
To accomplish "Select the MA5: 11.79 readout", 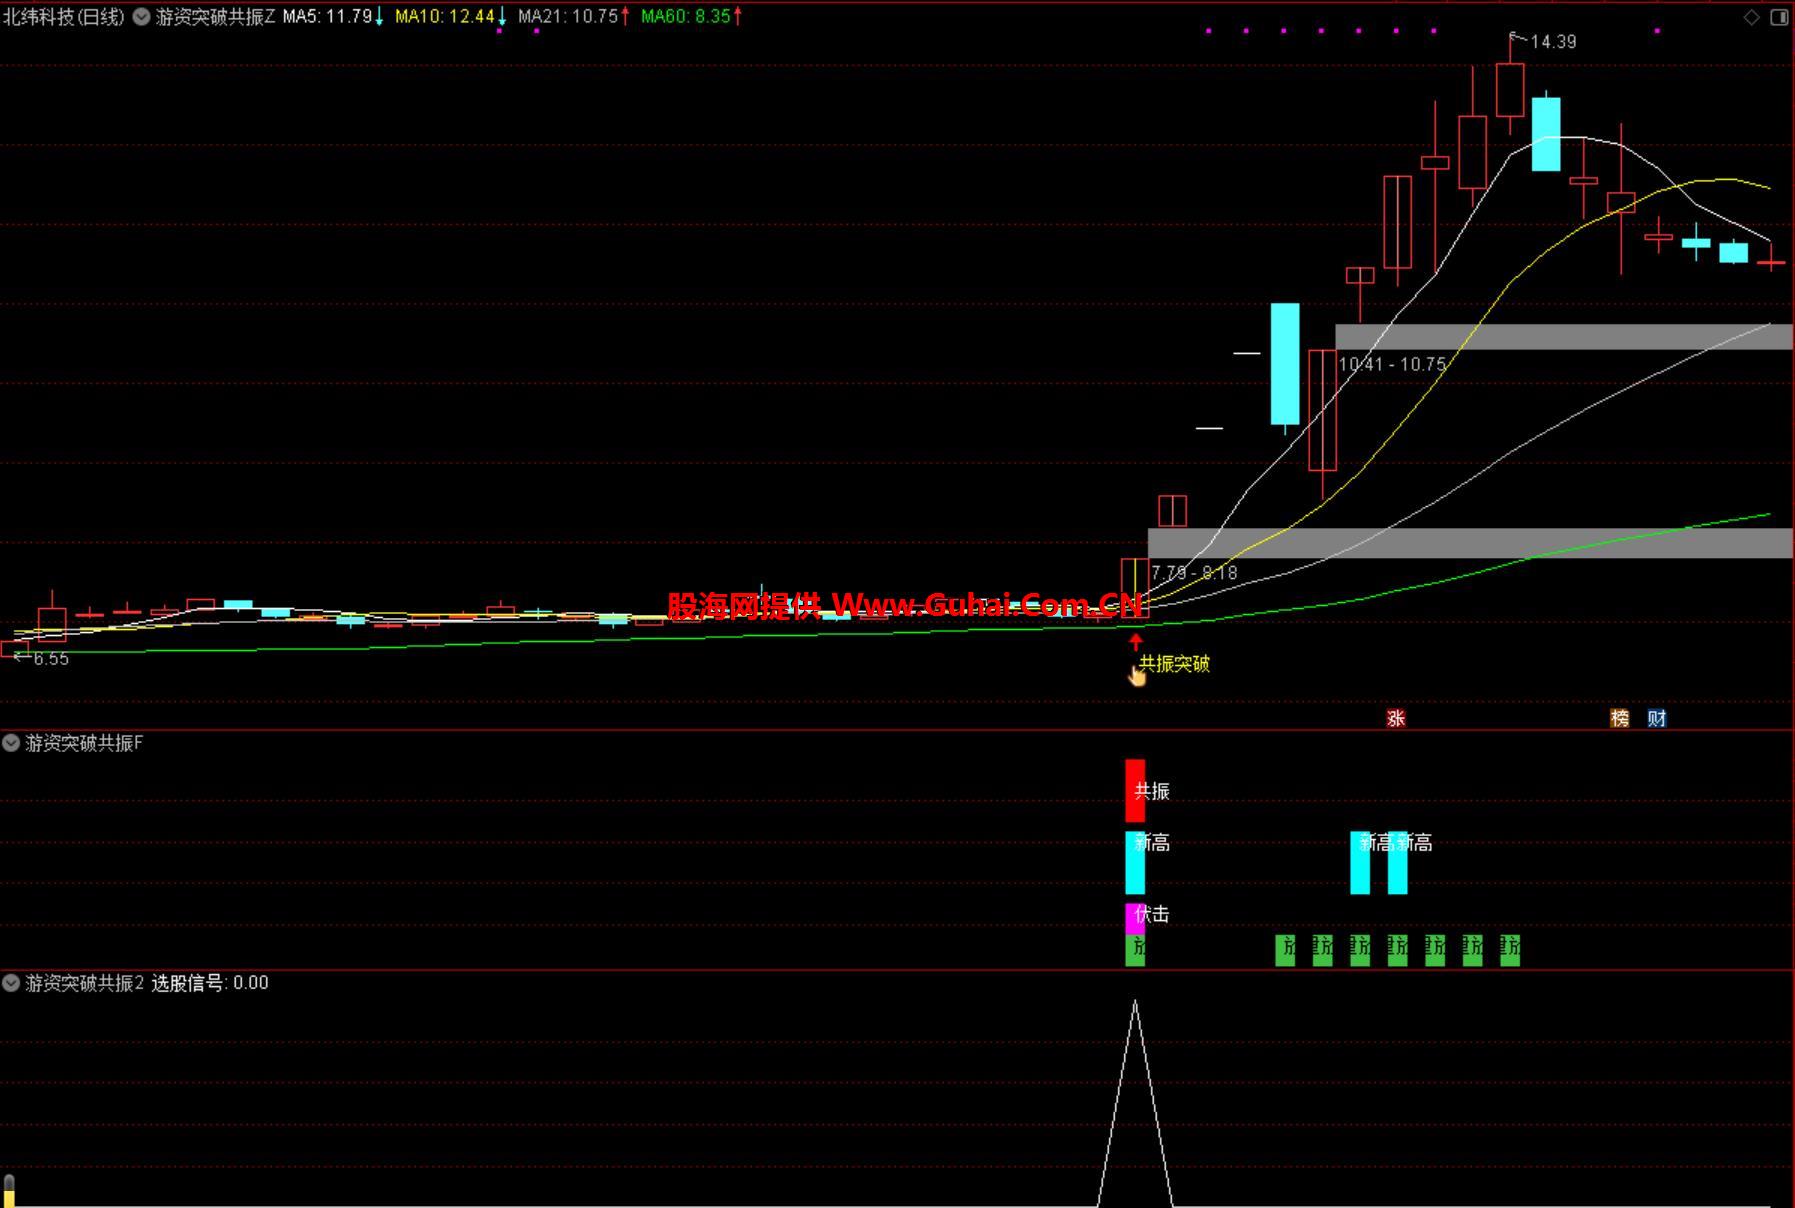I will [x=333, y=16].
